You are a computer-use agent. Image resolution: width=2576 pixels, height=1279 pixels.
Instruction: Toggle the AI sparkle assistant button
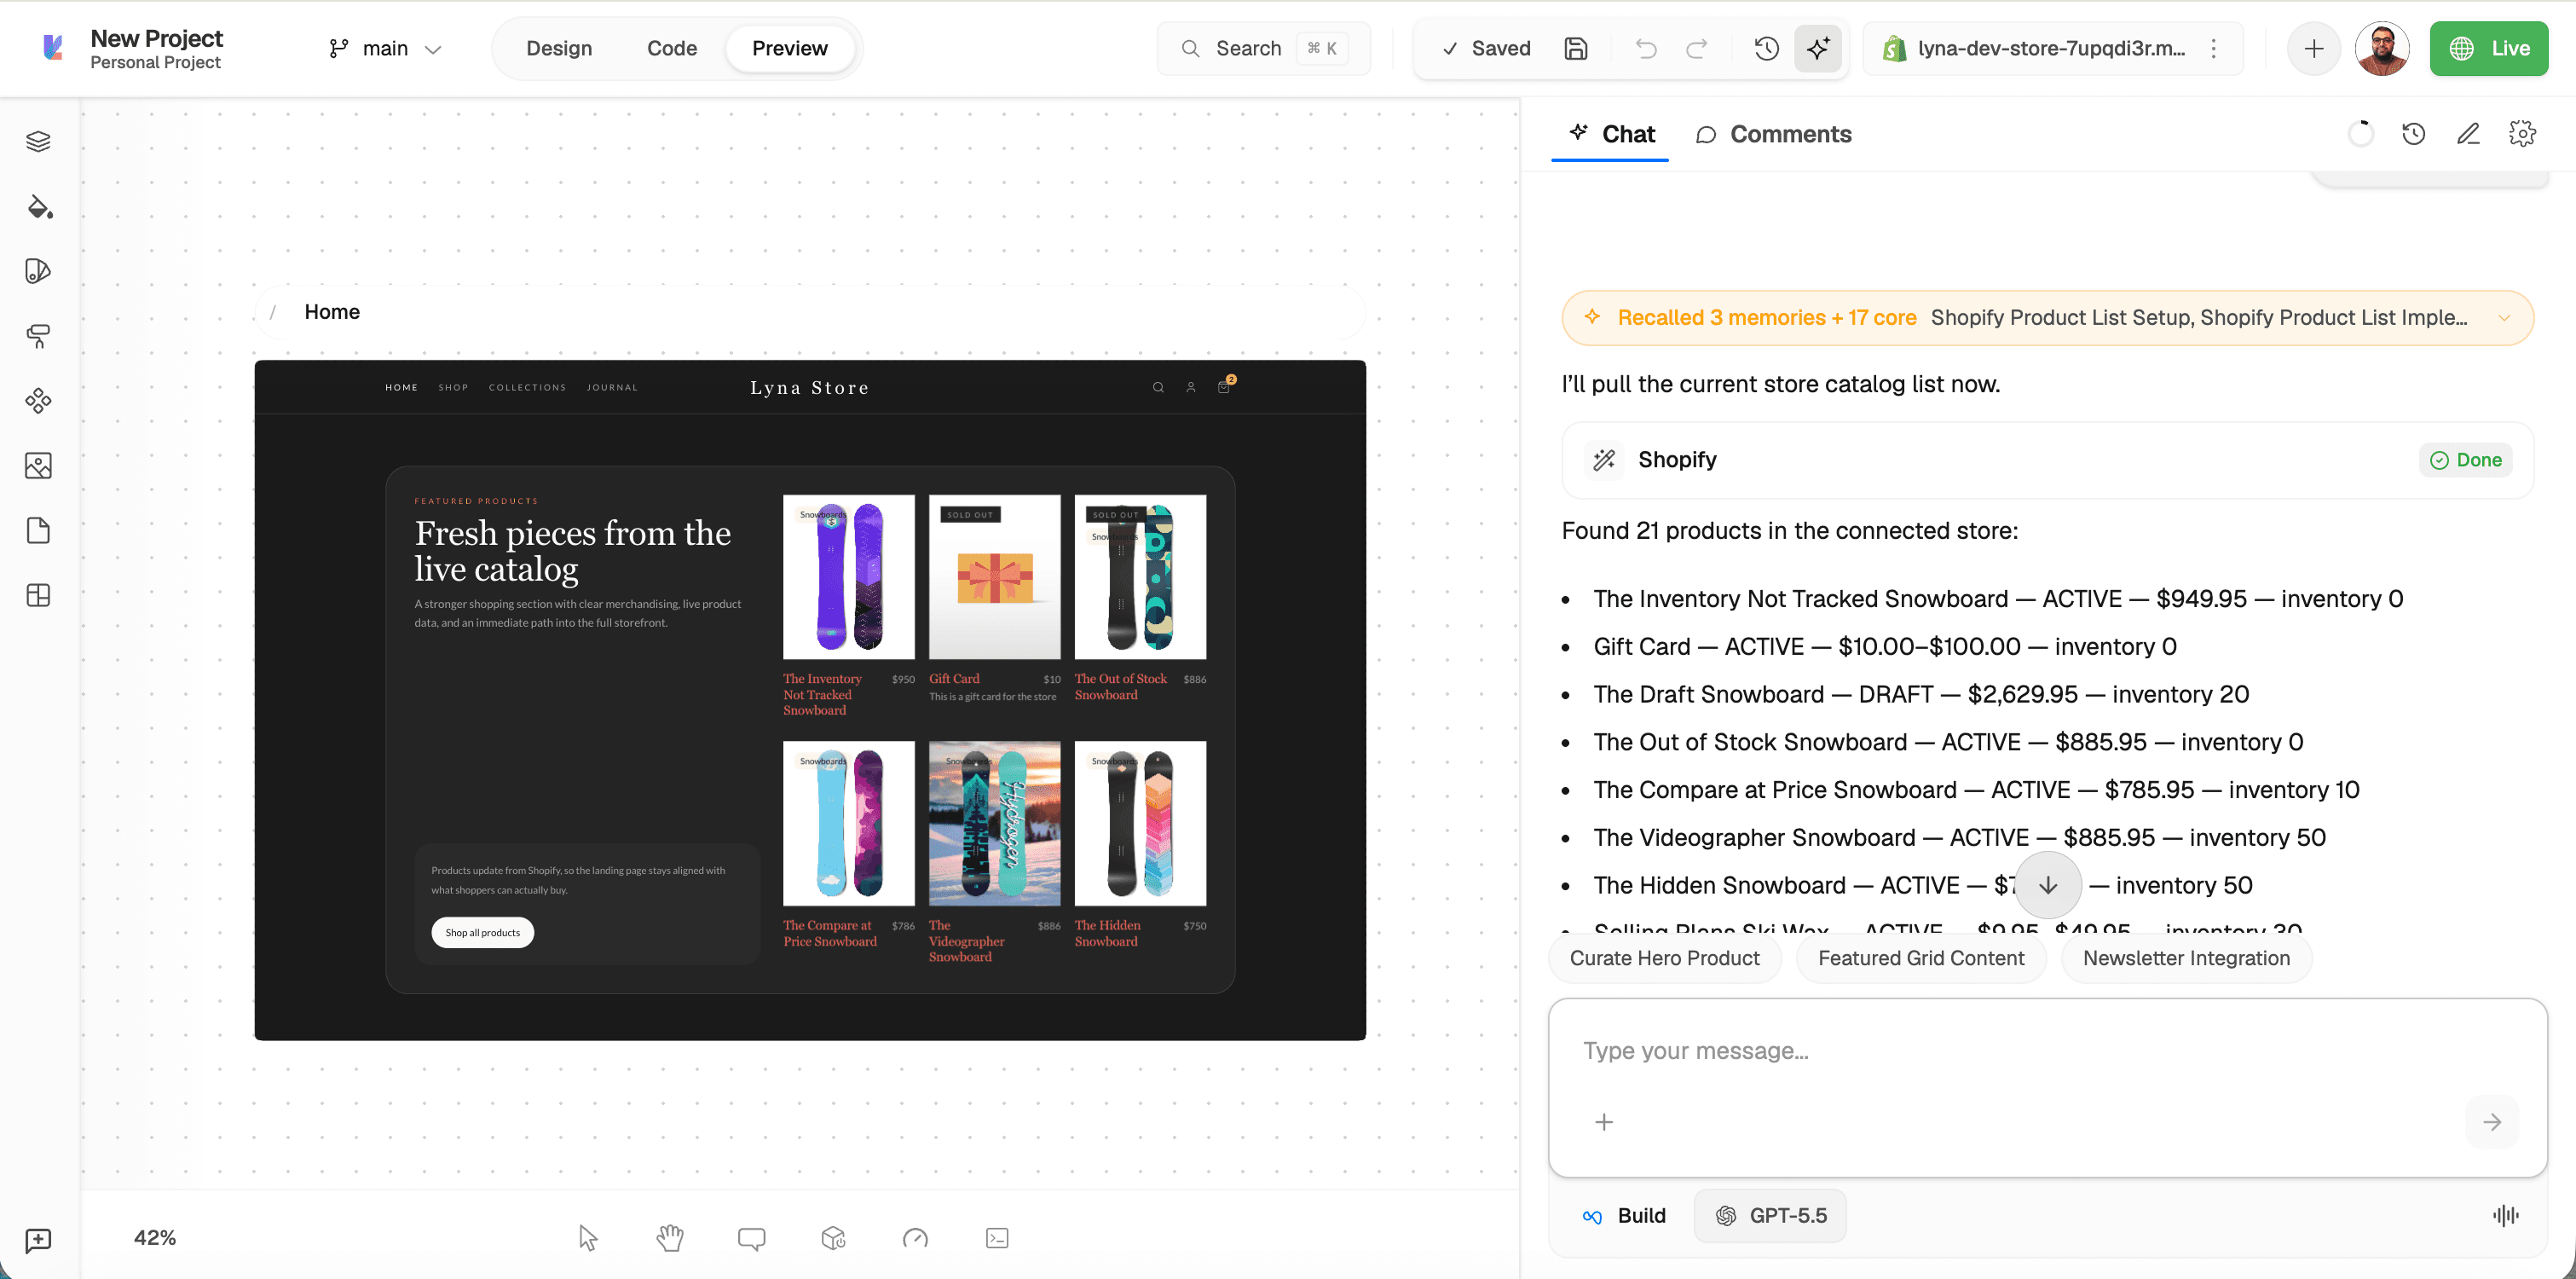tap(1818, 48)
